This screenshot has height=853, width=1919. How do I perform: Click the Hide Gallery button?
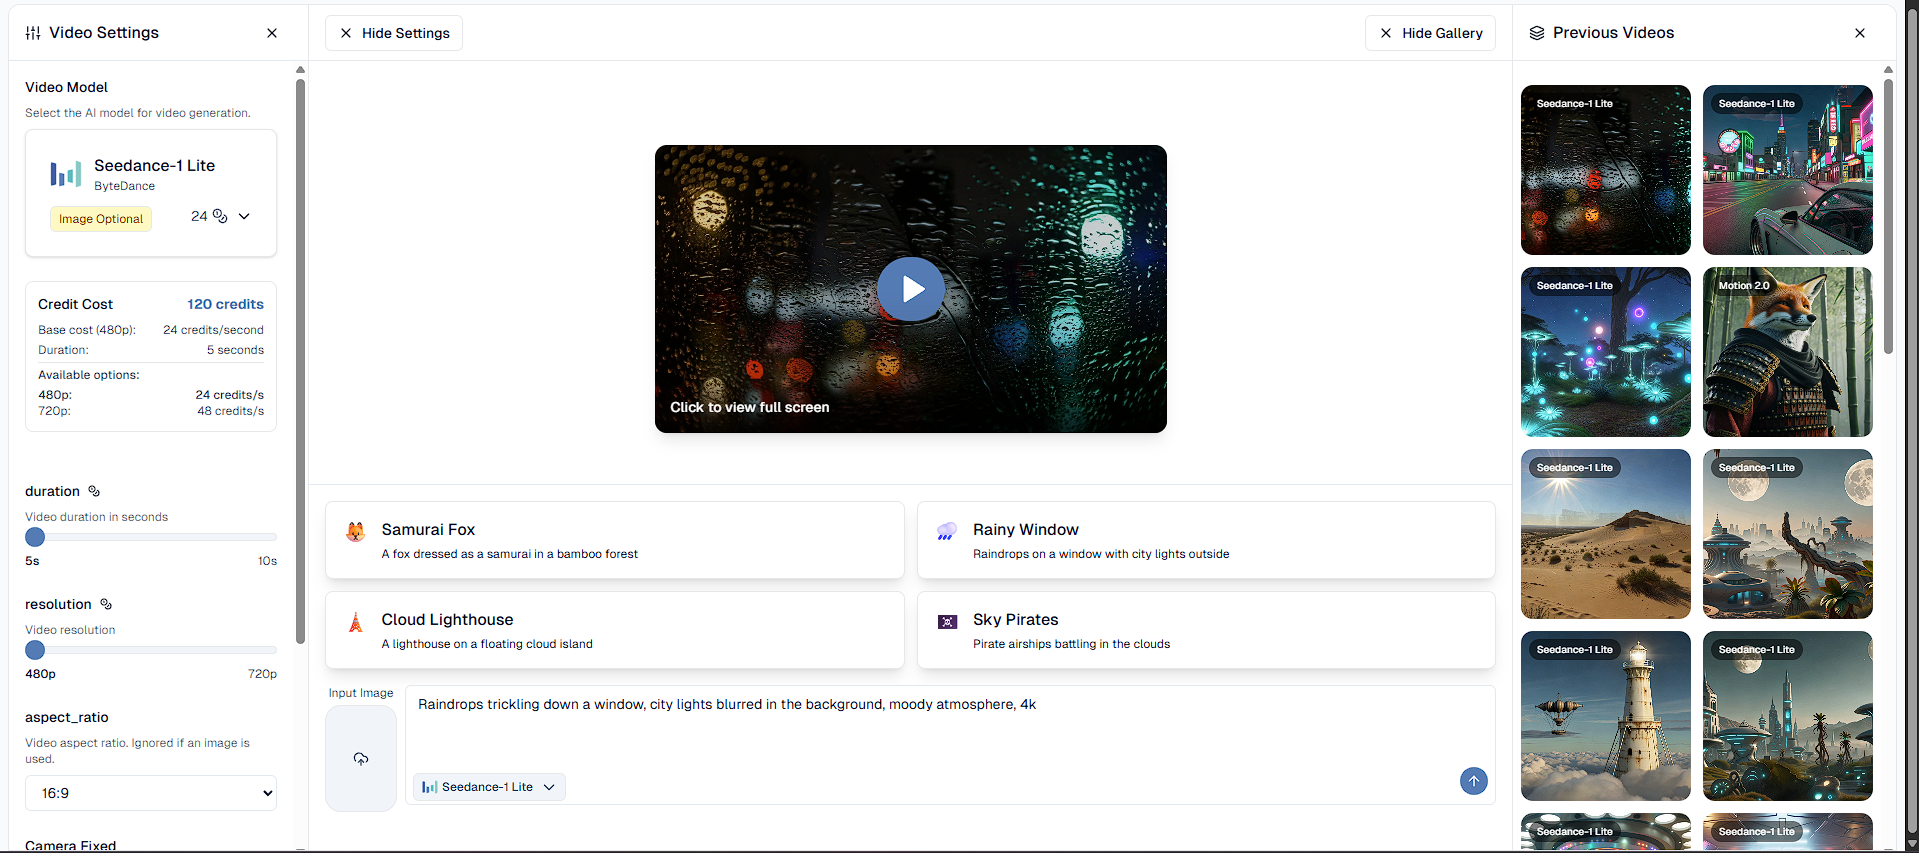1431,33
